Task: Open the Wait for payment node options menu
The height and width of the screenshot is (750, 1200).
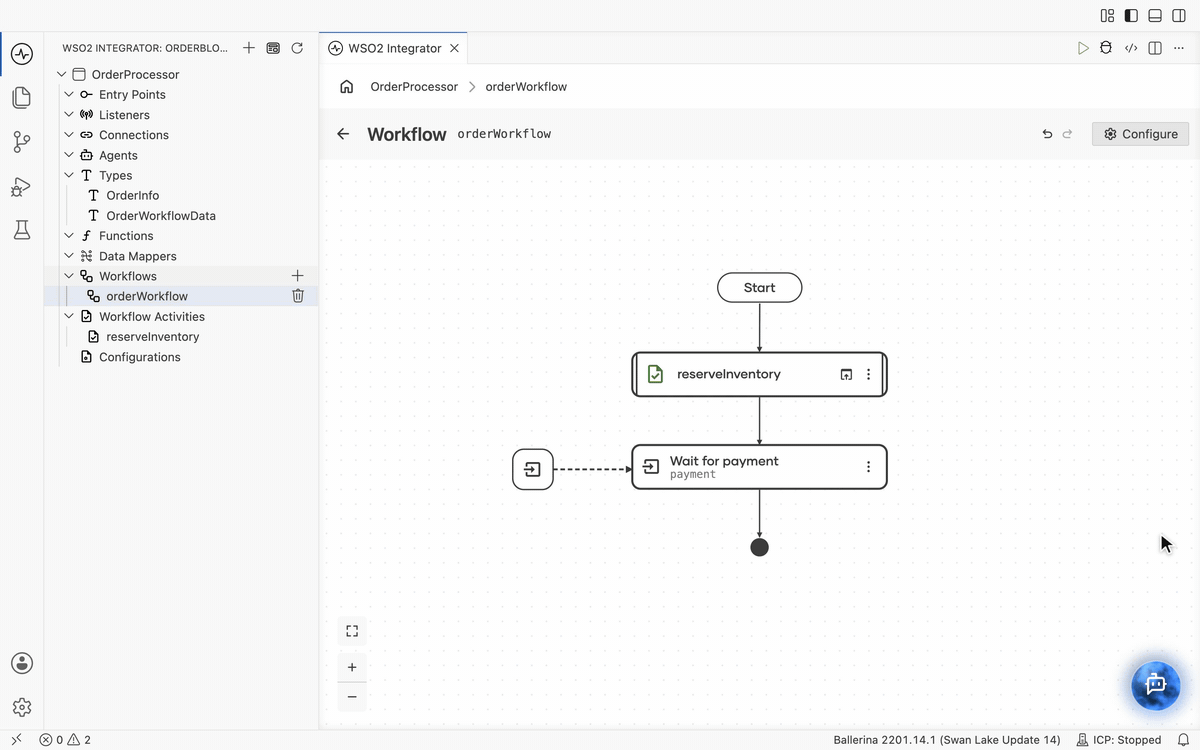Action: coord(868,467)
